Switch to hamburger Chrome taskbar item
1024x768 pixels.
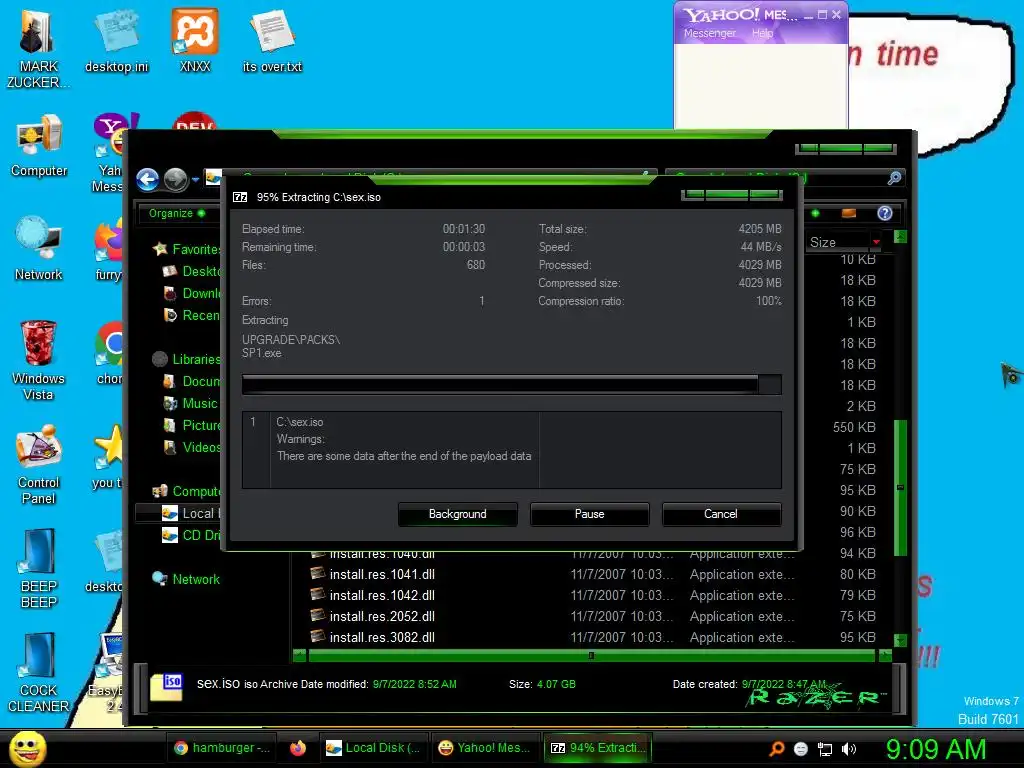(221, 748)
